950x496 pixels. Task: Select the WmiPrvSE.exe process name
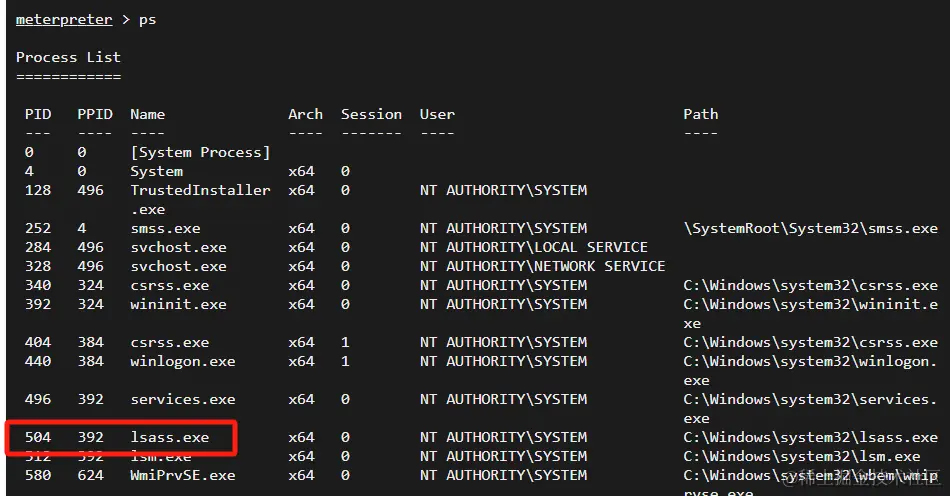(183, 475)
